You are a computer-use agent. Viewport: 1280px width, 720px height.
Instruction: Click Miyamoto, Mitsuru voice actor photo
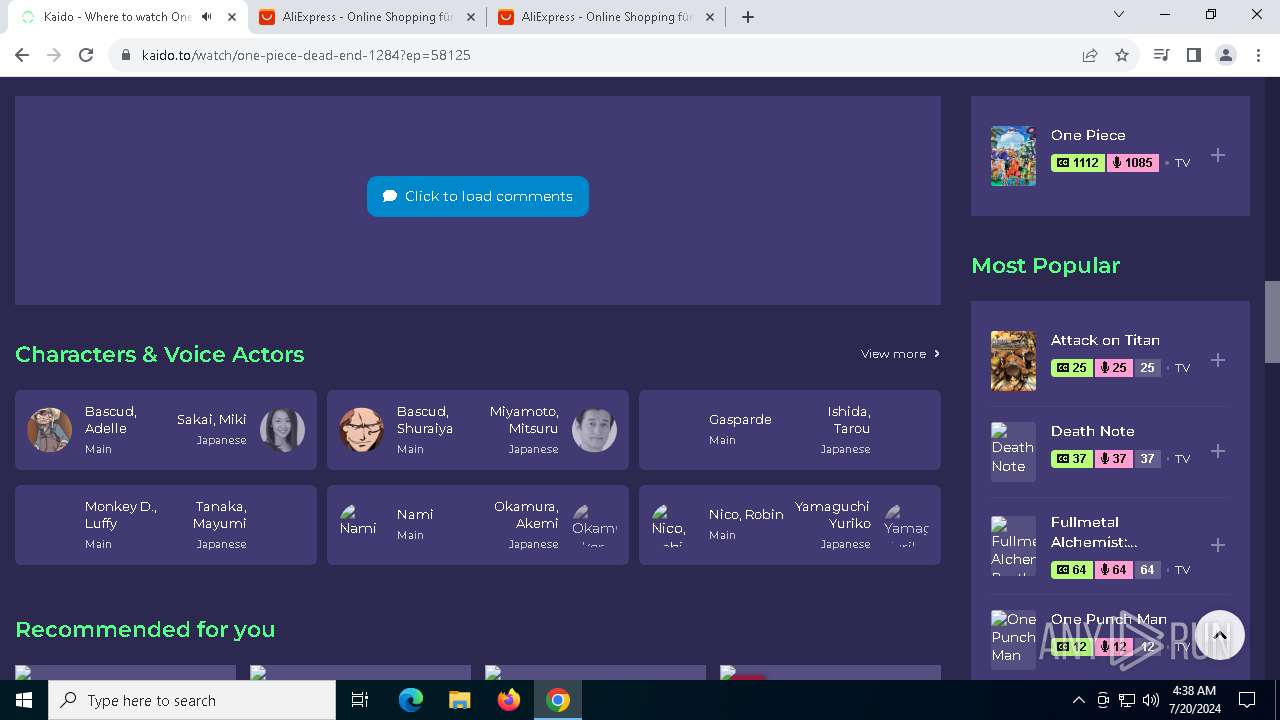594,430
